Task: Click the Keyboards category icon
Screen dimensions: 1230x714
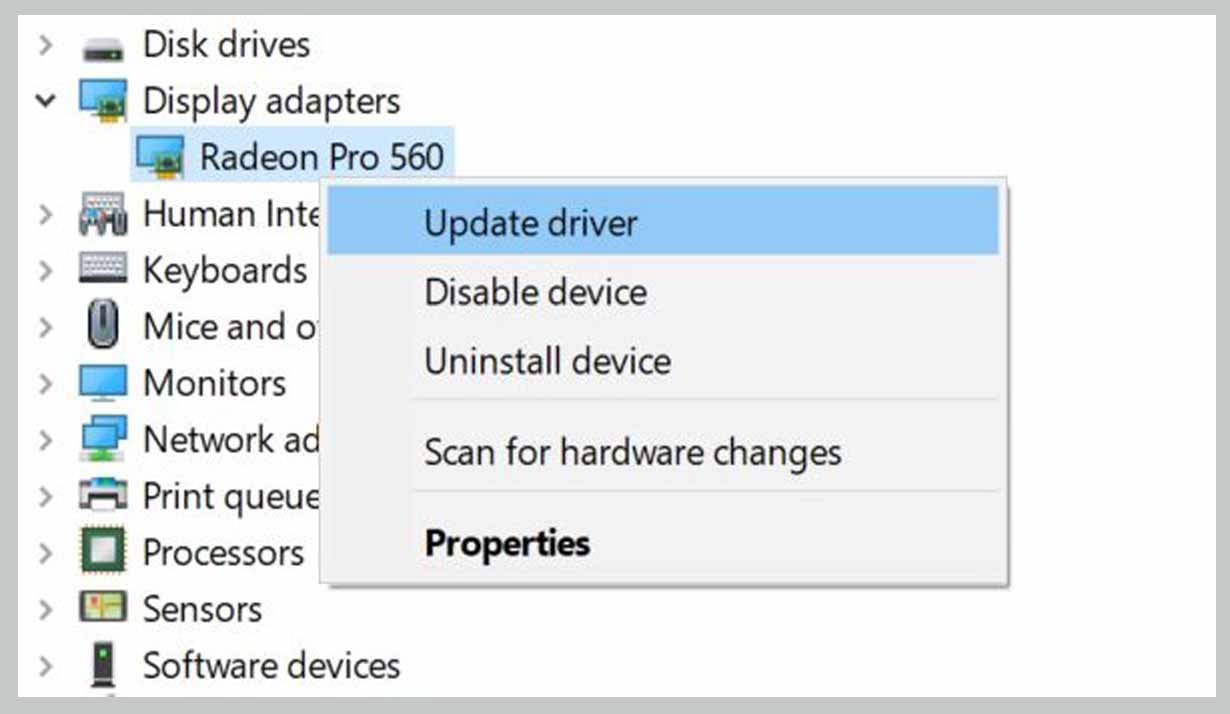Action: coord(103,270)
